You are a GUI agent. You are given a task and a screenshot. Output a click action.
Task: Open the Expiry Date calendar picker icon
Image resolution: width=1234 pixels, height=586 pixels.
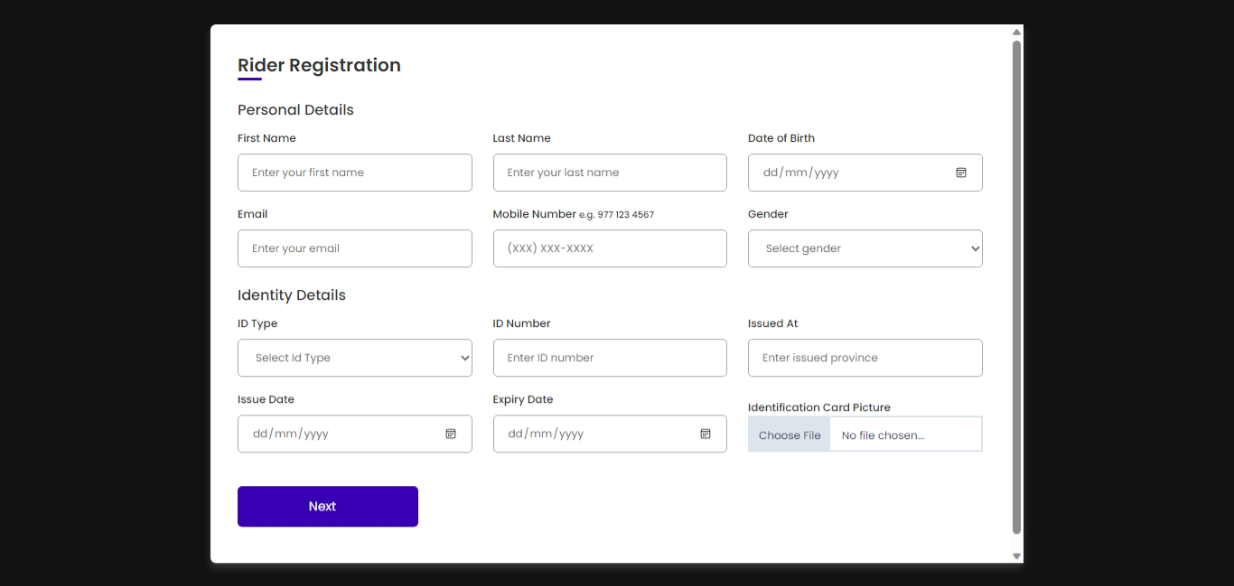[705, 434]
